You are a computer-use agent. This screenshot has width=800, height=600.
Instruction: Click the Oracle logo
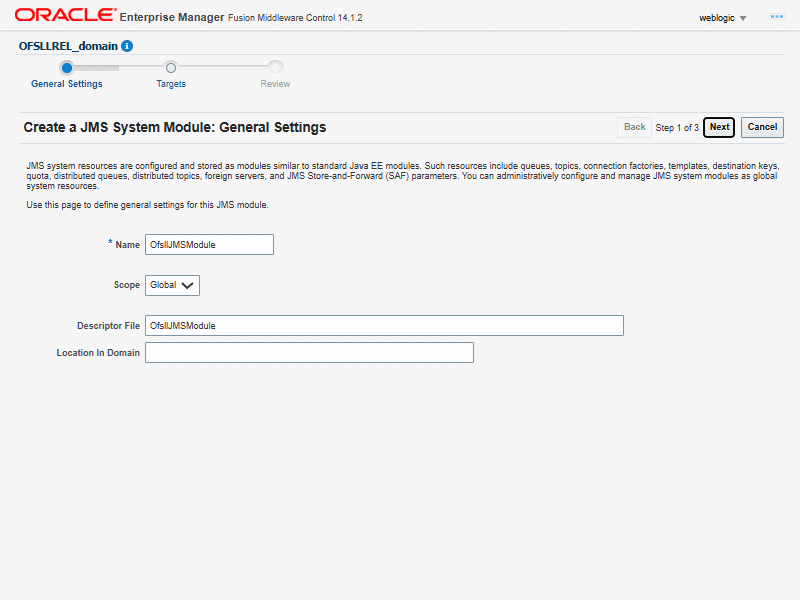click(x=65, y=15)
